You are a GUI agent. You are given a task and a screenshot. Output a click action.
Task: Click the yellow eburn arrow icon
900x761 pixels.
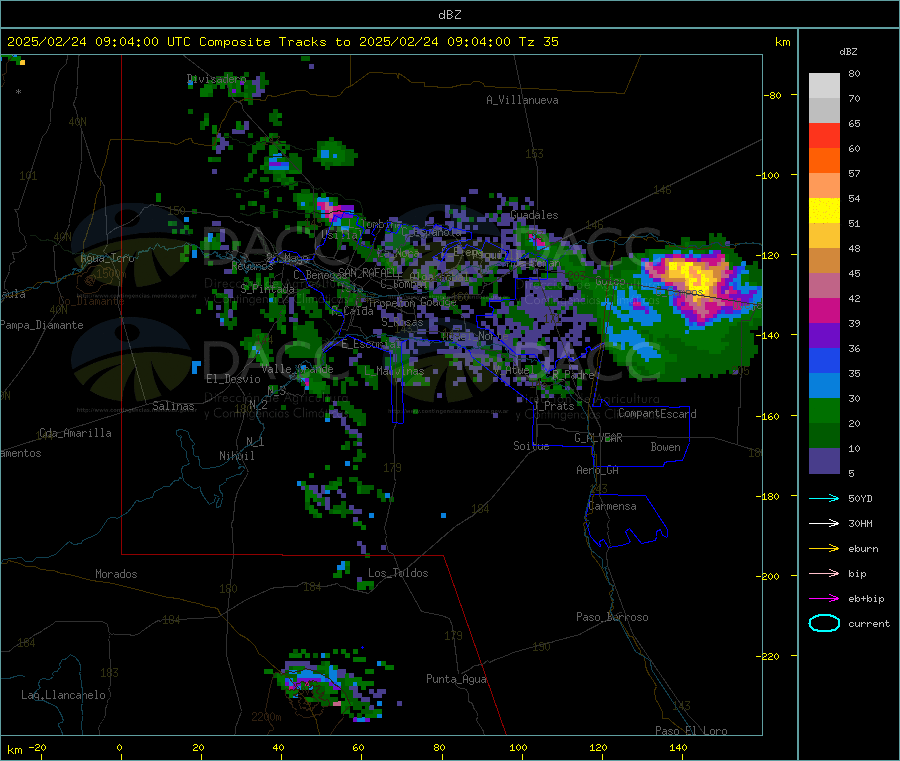(x=824, y=549)
